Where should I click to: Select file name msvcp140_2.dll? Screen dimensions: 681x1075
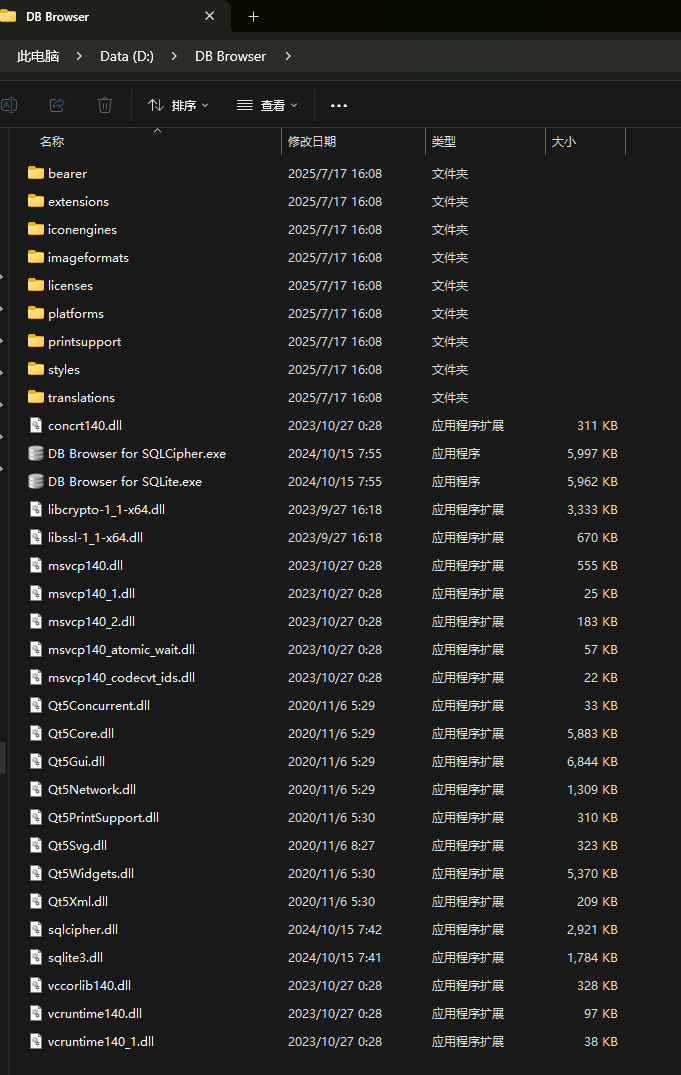point(91,622)
